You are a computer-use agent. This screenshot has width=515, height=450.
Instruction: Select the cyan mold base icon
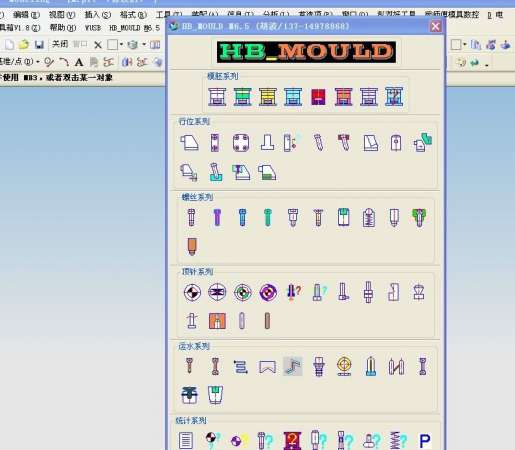pos(293,97)
